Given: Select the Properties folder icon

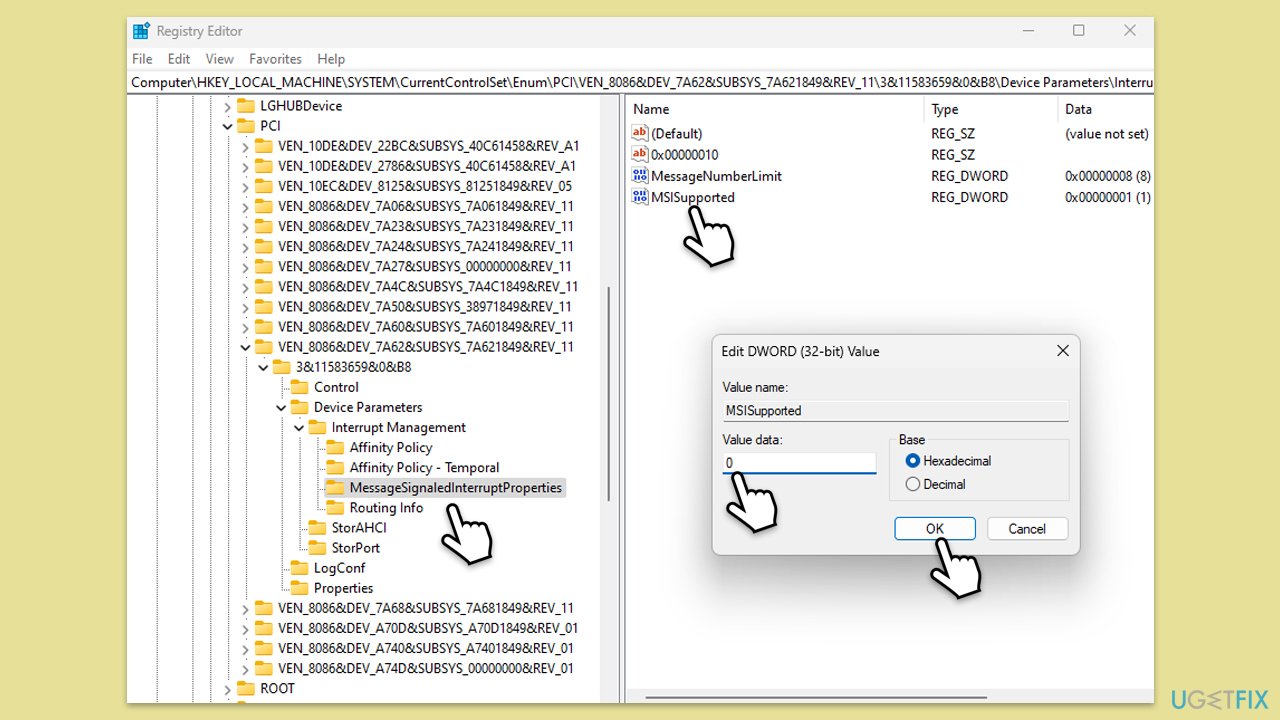Looking at the screenshot, I should (x=300, y=588).
